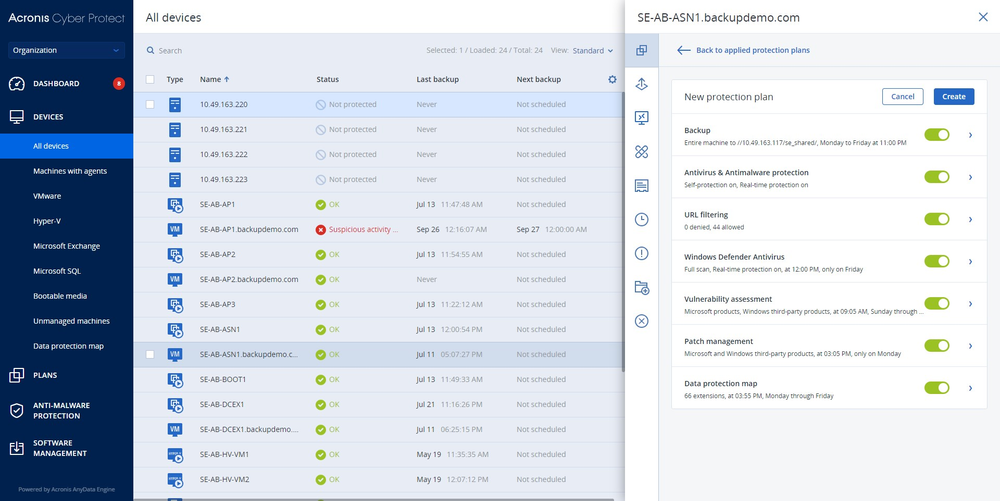Toggle the Backup switch off
1000x501 pixels.
tap(937, 134)
